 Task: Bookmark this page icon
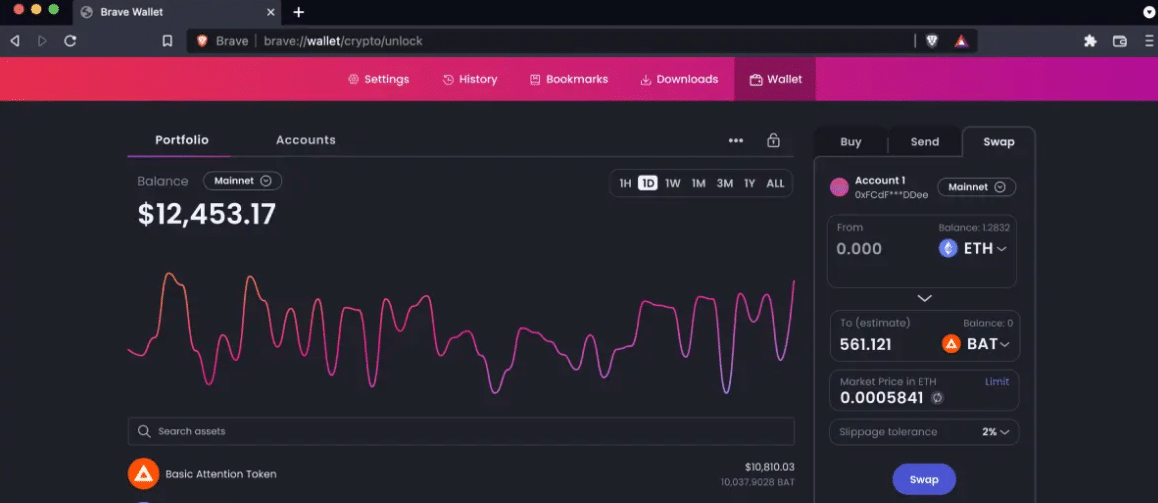click(x=168, y=41)
